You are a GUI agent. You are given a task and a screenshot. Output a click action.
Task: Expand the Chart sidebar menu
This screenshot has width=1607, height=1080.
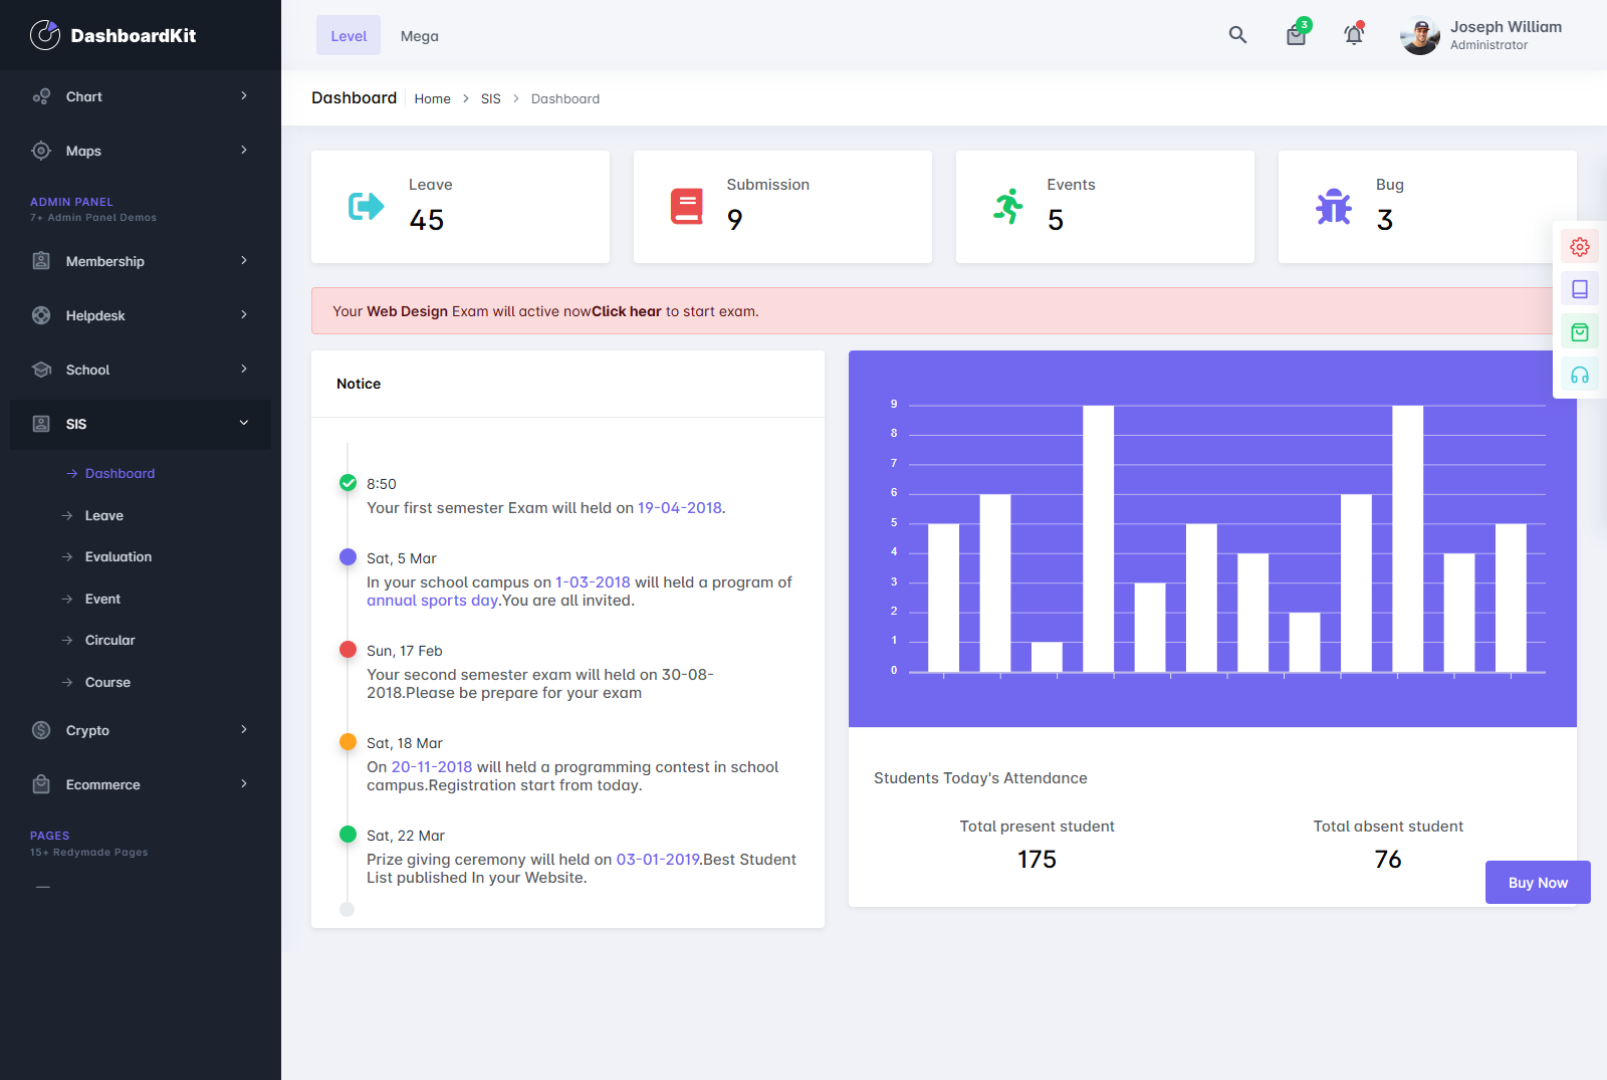coord(140,97)
